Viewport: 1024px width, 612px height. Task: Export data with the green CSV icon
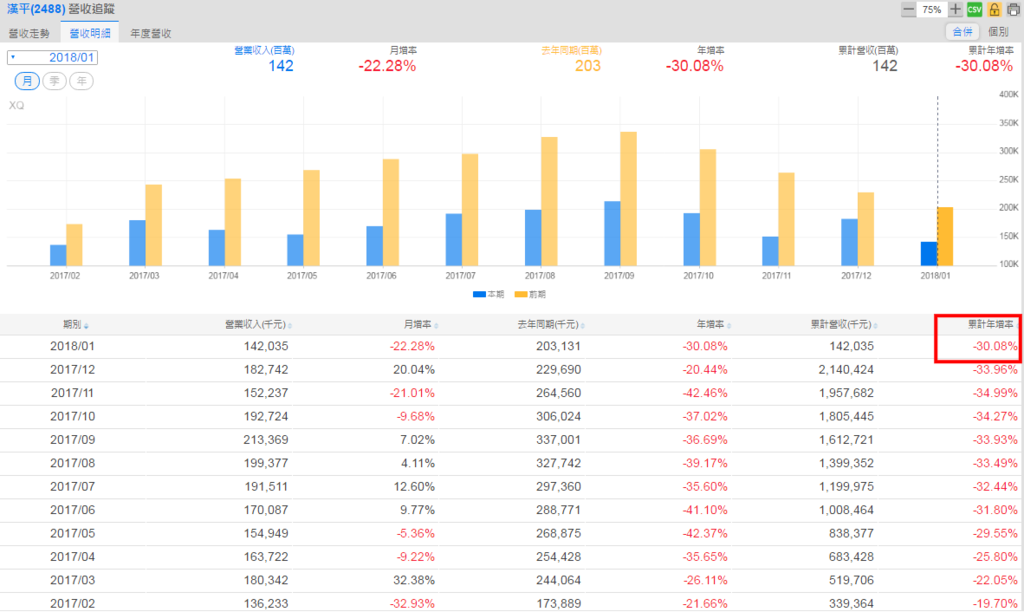point(974,9)
